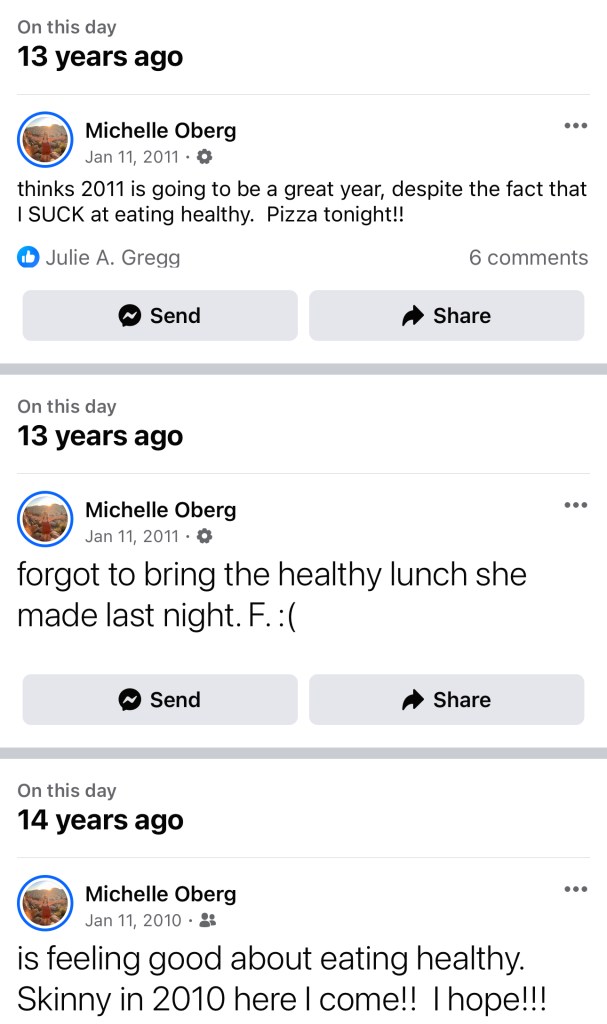Open options menu on Jan 11, 2010 post
This screenshot has width=607, height=1024.
[x=575, y=889]
